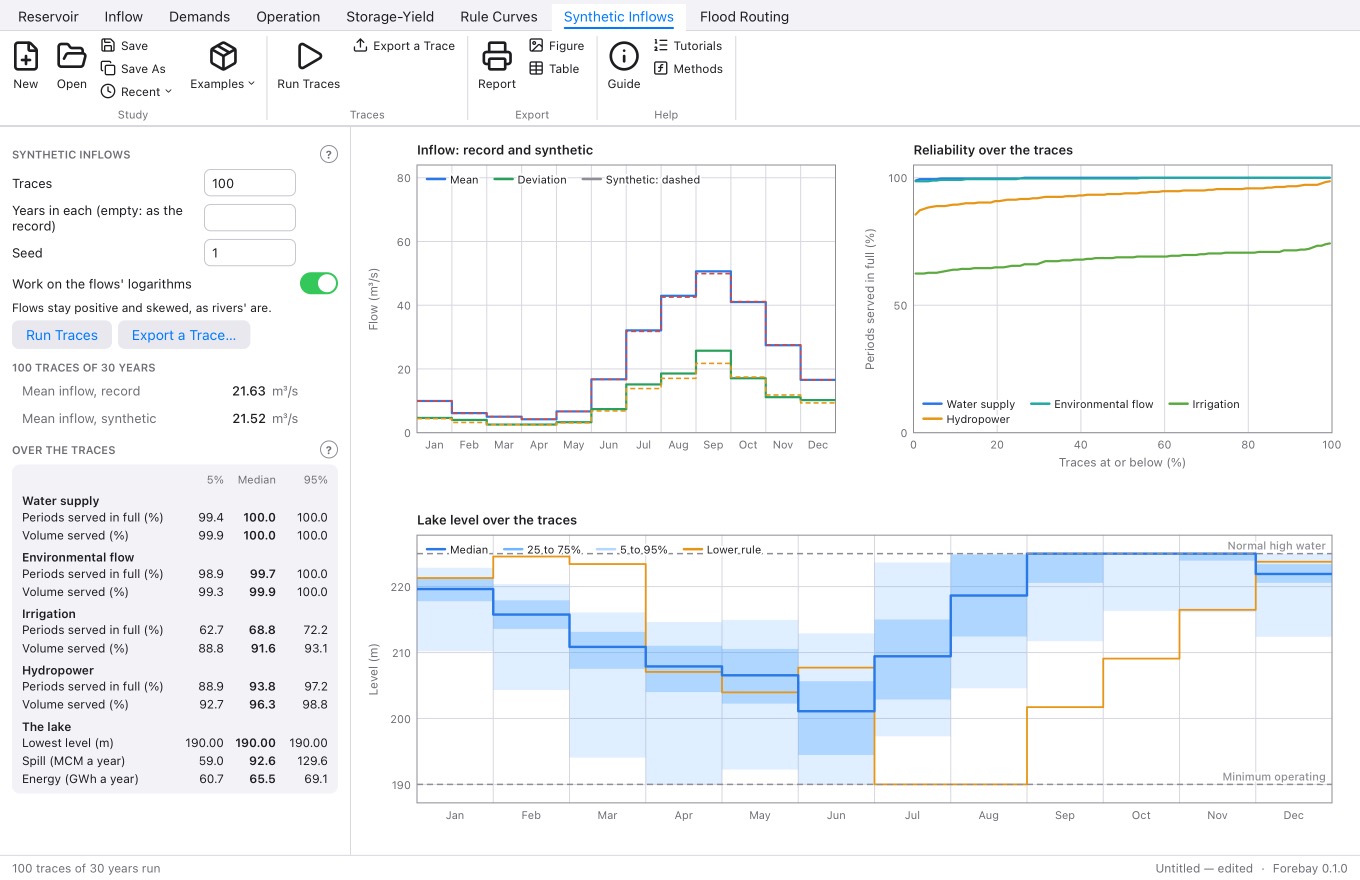Click the Export a Trace… side panel button
The image size is (1360, 880).
[184, 335]
